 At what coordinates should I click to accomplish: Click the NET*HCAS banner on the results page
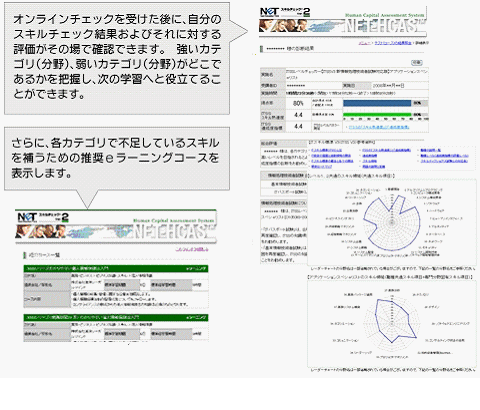click(384, 26)
